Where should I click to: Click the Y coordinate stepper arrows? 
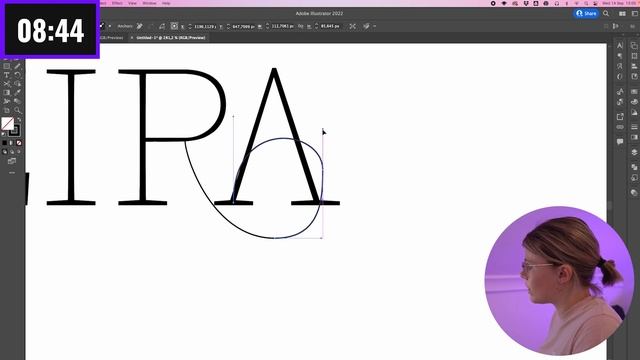pos(228,26)
